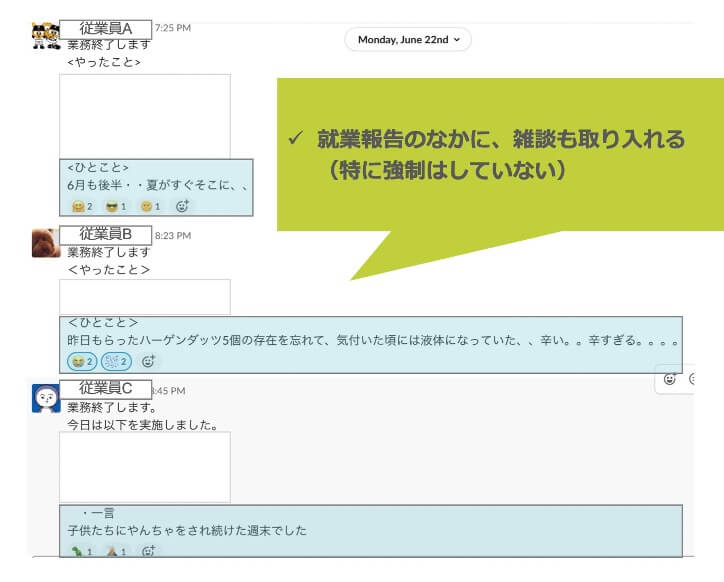This screenshot has width=724, height=582.
Task: Click 従業員C's message text 今日は以下を実施しました
Action: pos(142,424)
